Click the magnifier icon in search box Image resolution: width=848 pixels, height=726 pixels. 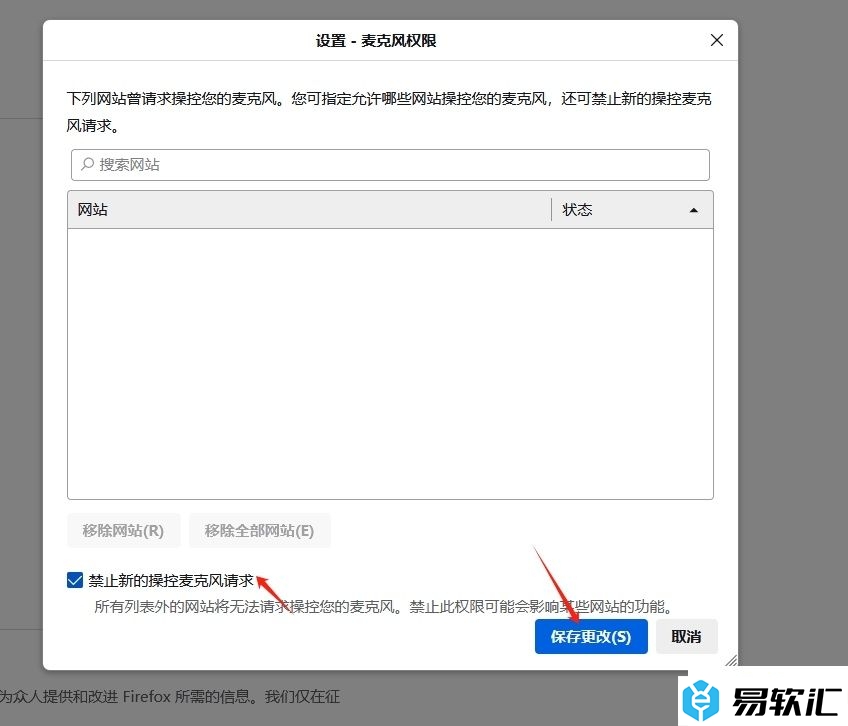point(87,164)
